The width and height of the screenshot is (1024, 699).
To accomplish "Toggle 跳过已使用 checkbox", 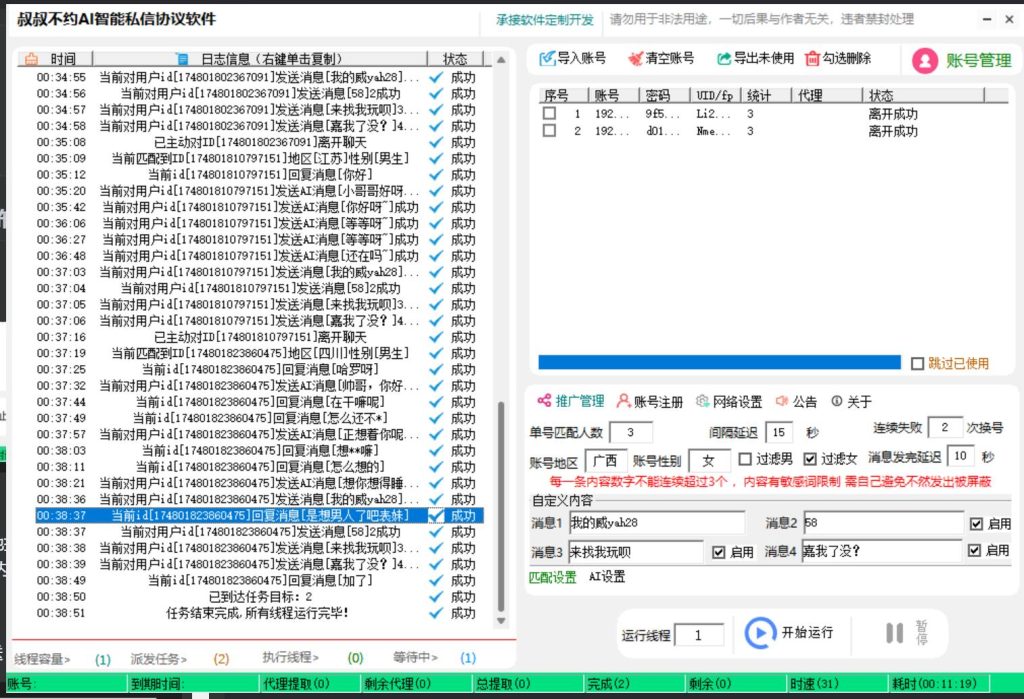I will (x=917, y=364).
